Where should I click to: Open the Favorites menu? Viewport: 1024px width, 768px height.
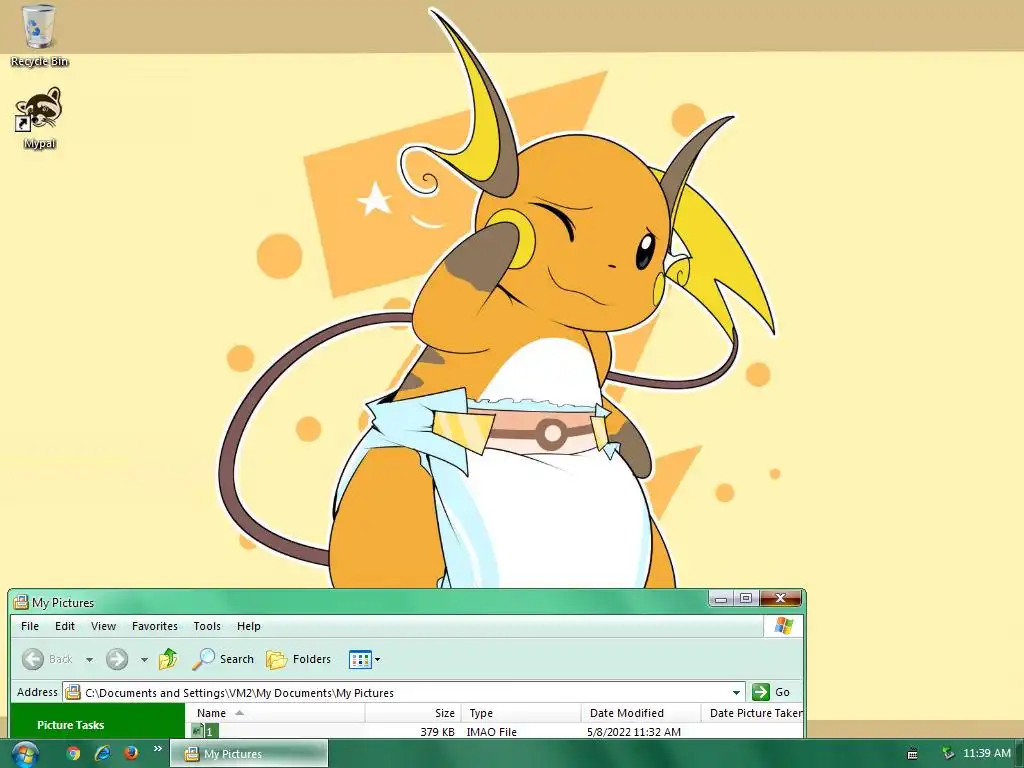[x=155, y=626]
